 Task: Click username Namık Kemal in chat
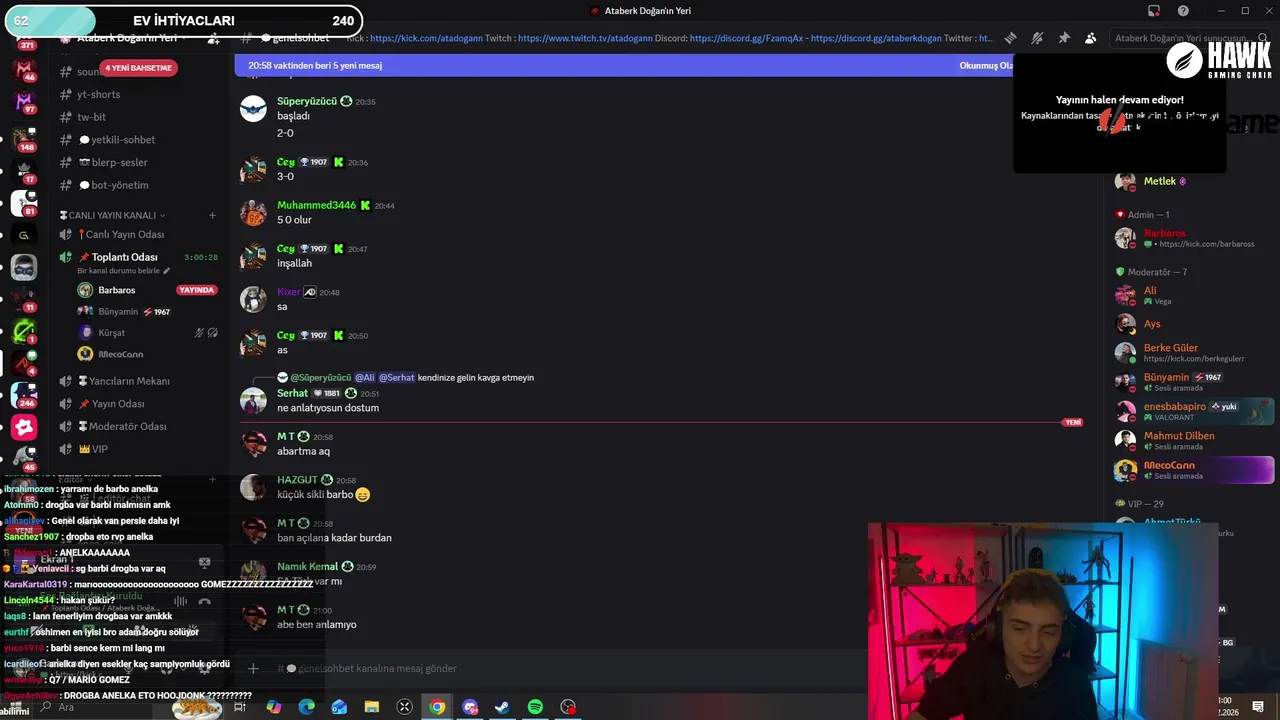(307, 567)
